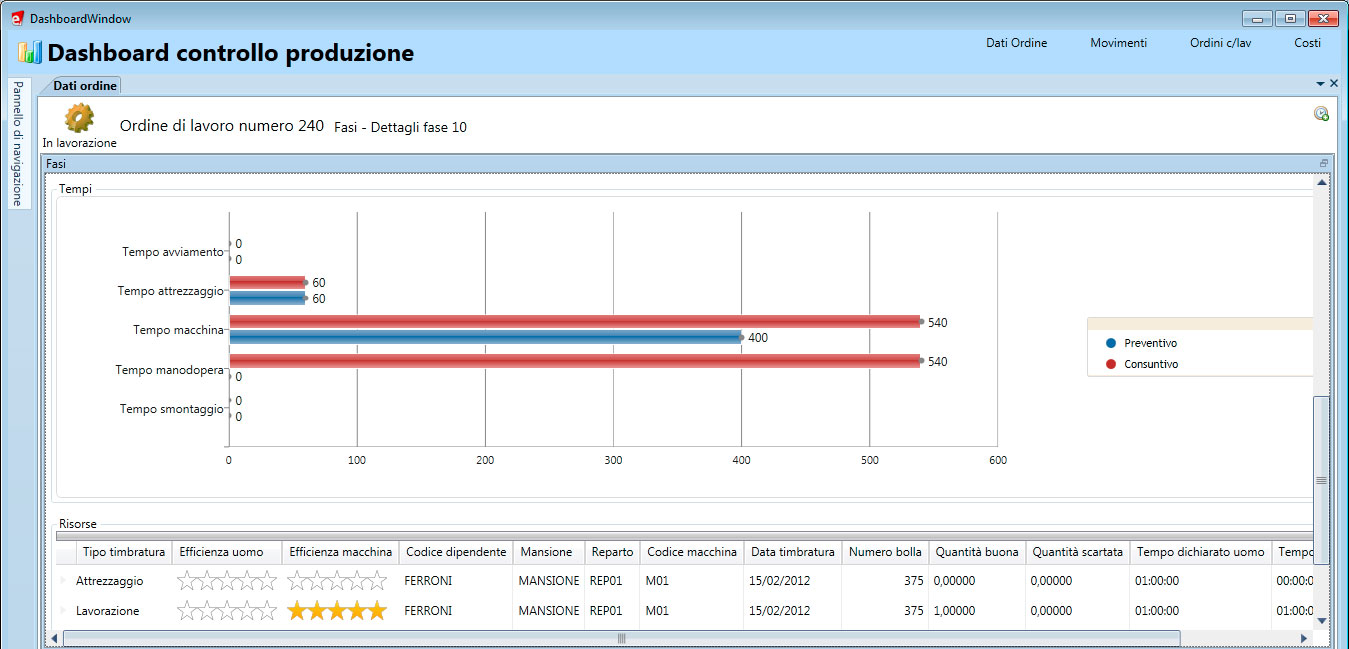Click Quantità buona 1,00000 cell
The height and width of the screenshot is (649, 1349).
click(953, 611)
